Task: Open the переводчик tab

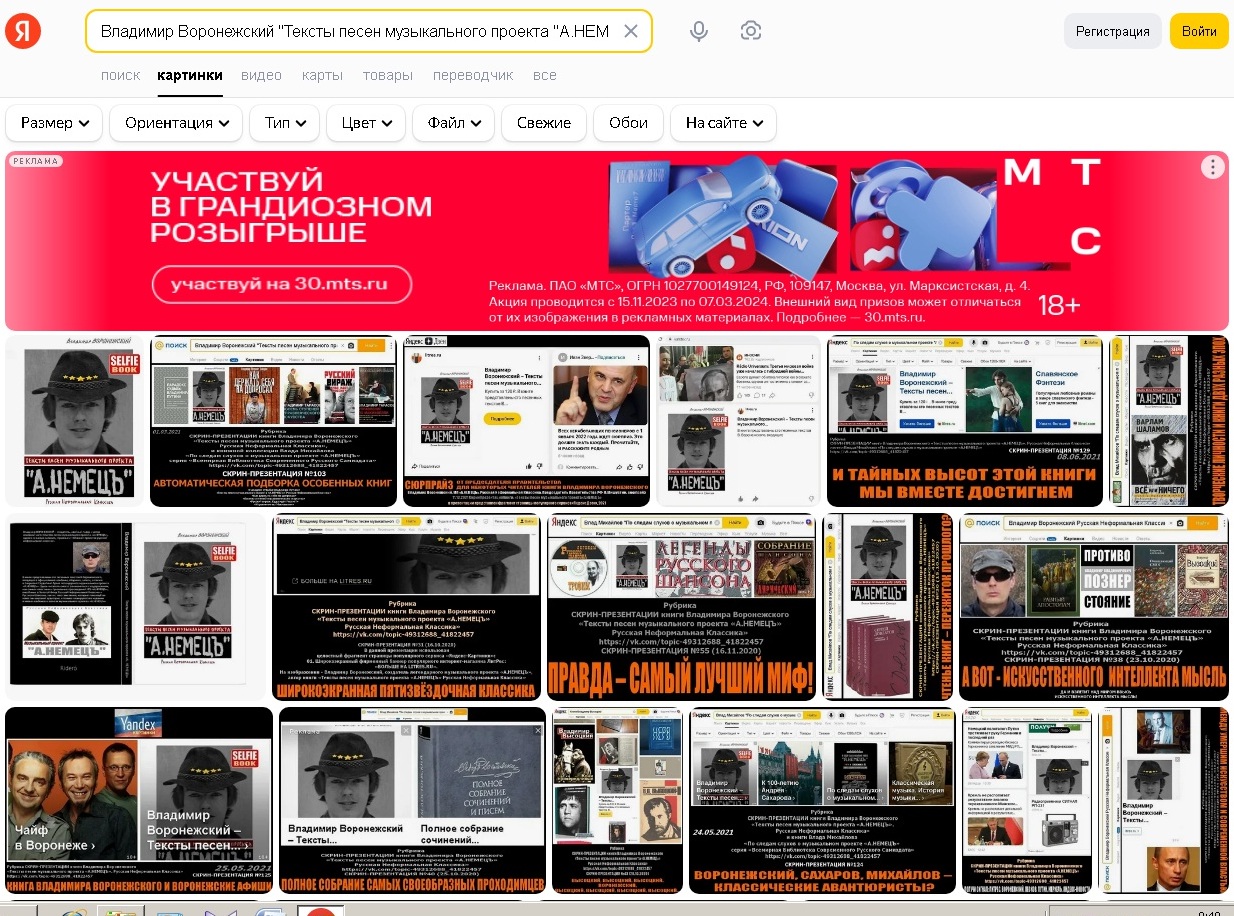Action: tap(473, 75)
